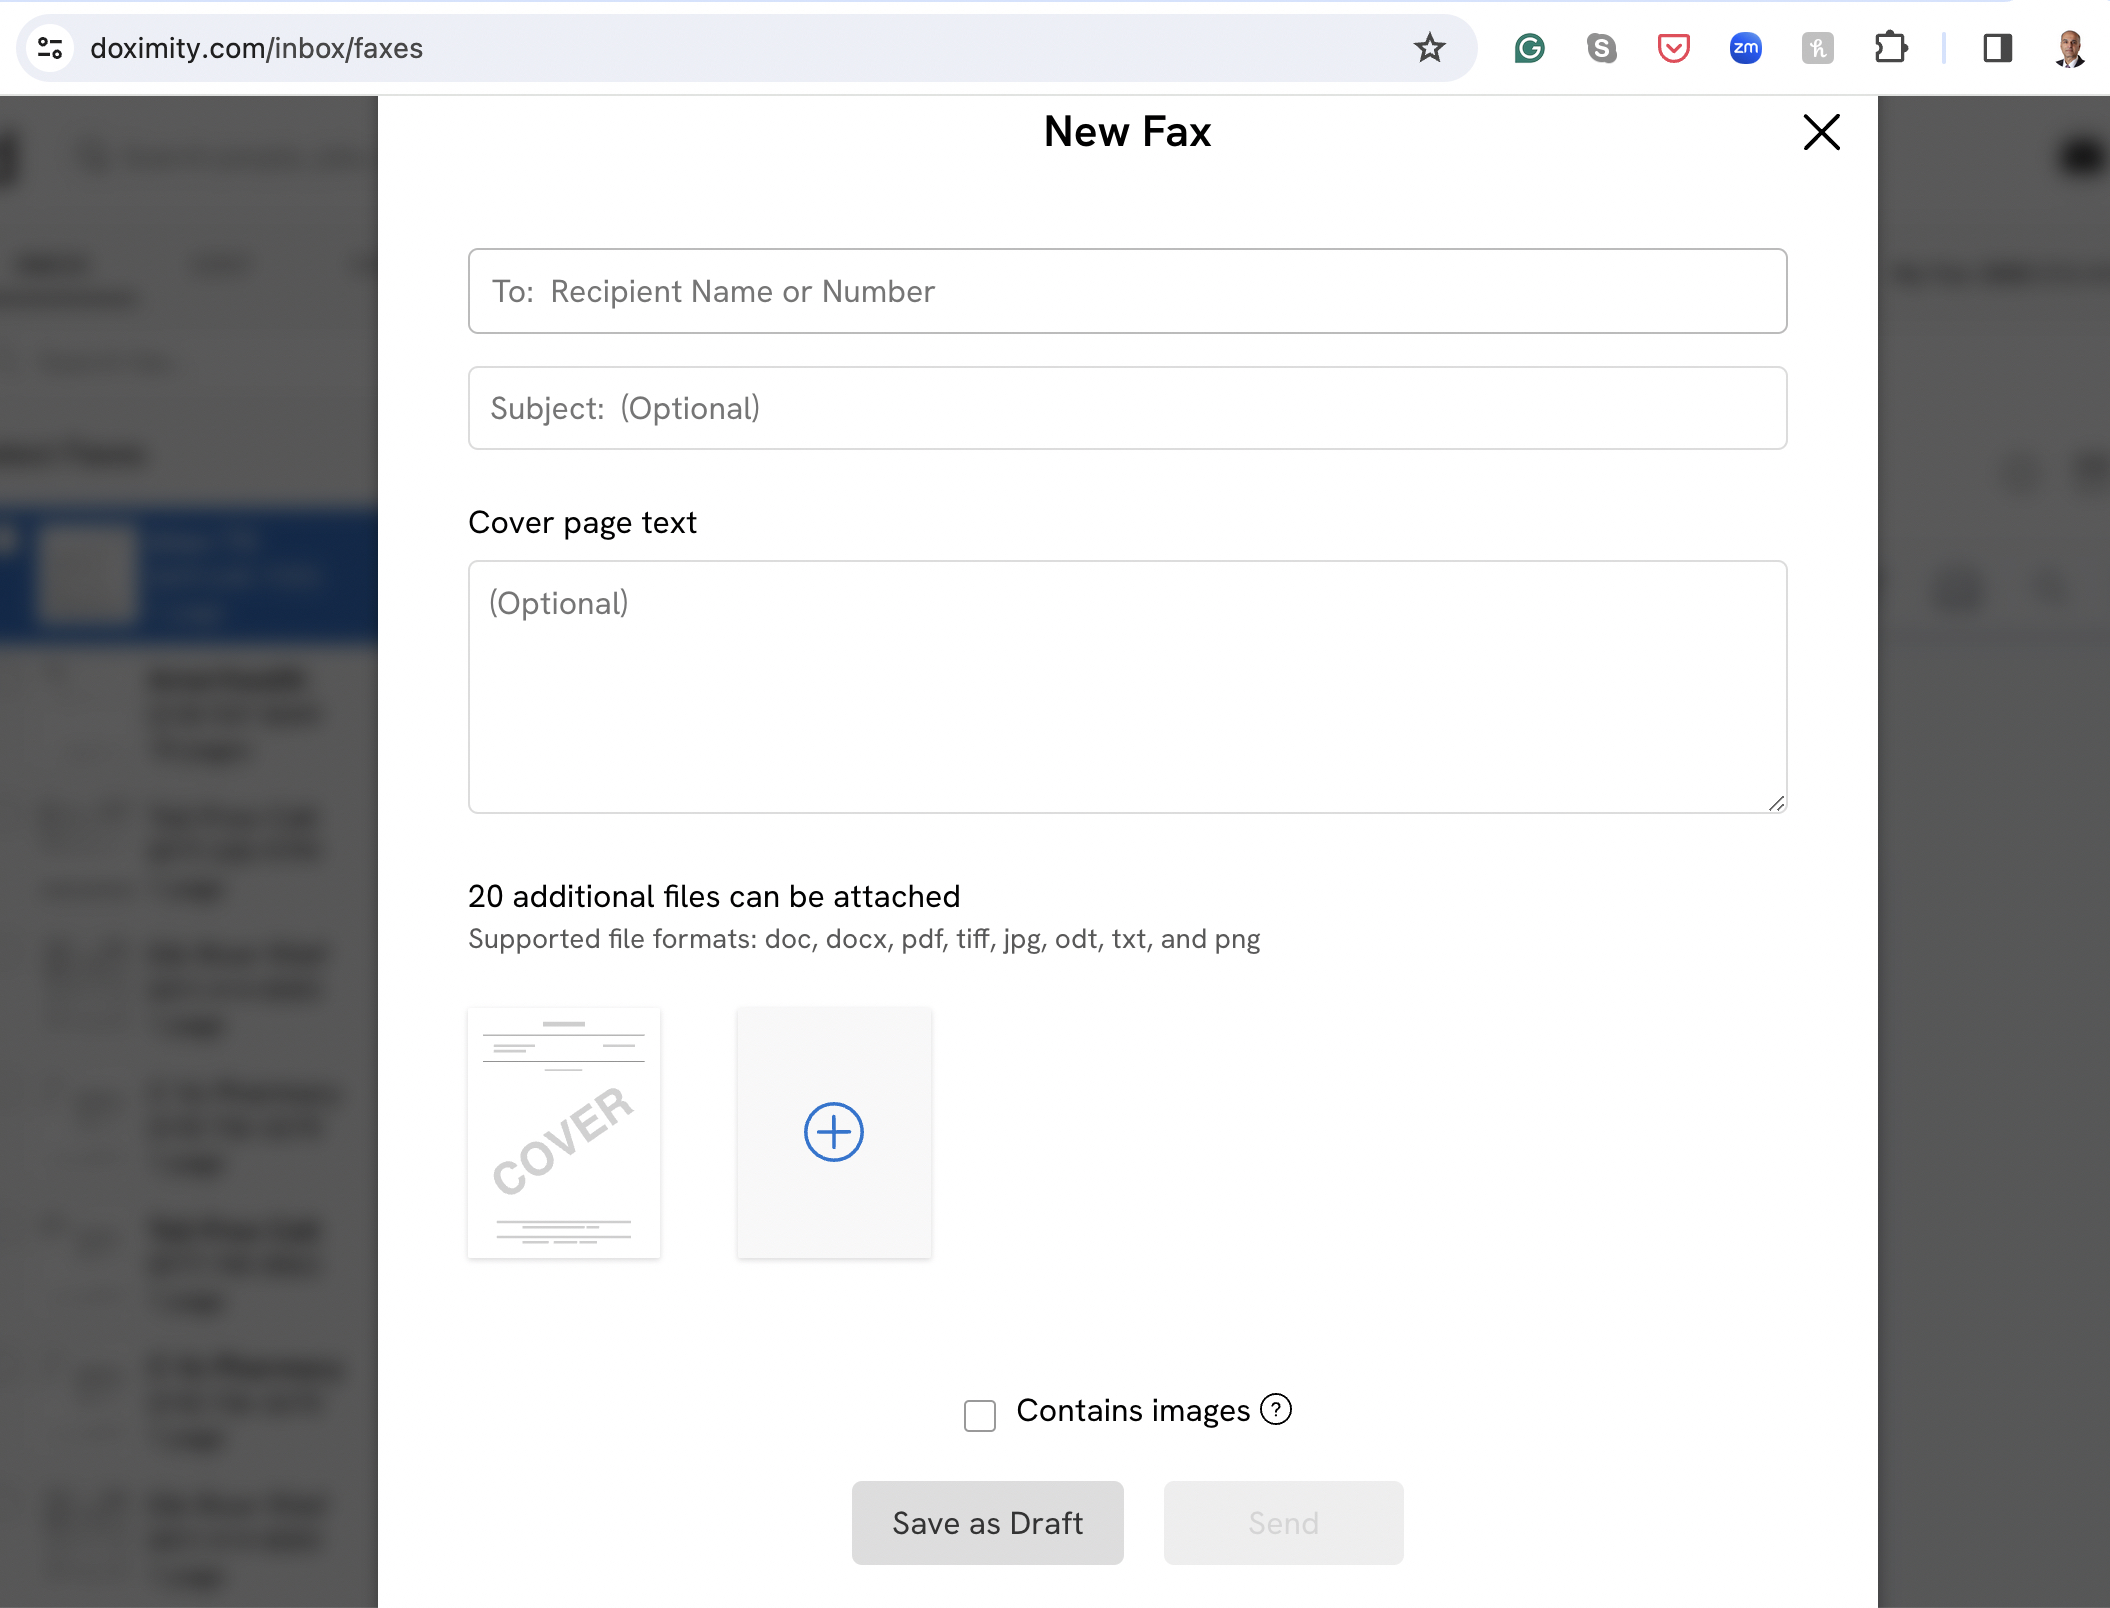The width and height of the screenshot is (2110, 1608).
Task: Click the add attachment plus icon
Action: coord(833,1131)
